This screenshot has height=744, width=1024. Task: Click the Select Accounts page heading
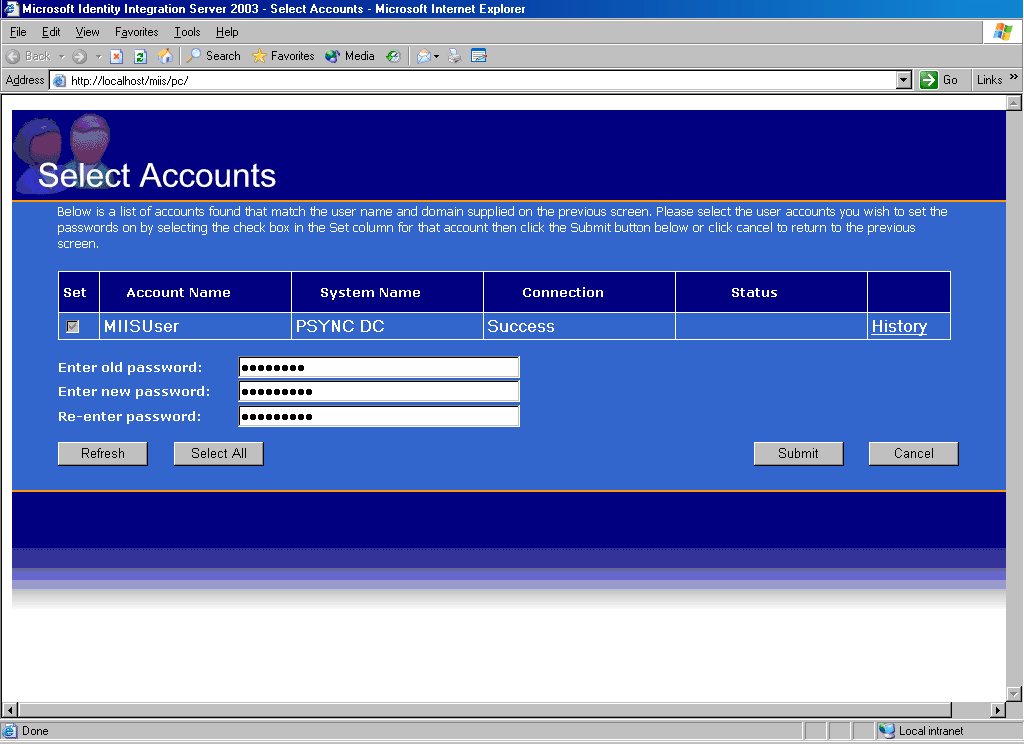pyautogui.click(x=157, y=175)
